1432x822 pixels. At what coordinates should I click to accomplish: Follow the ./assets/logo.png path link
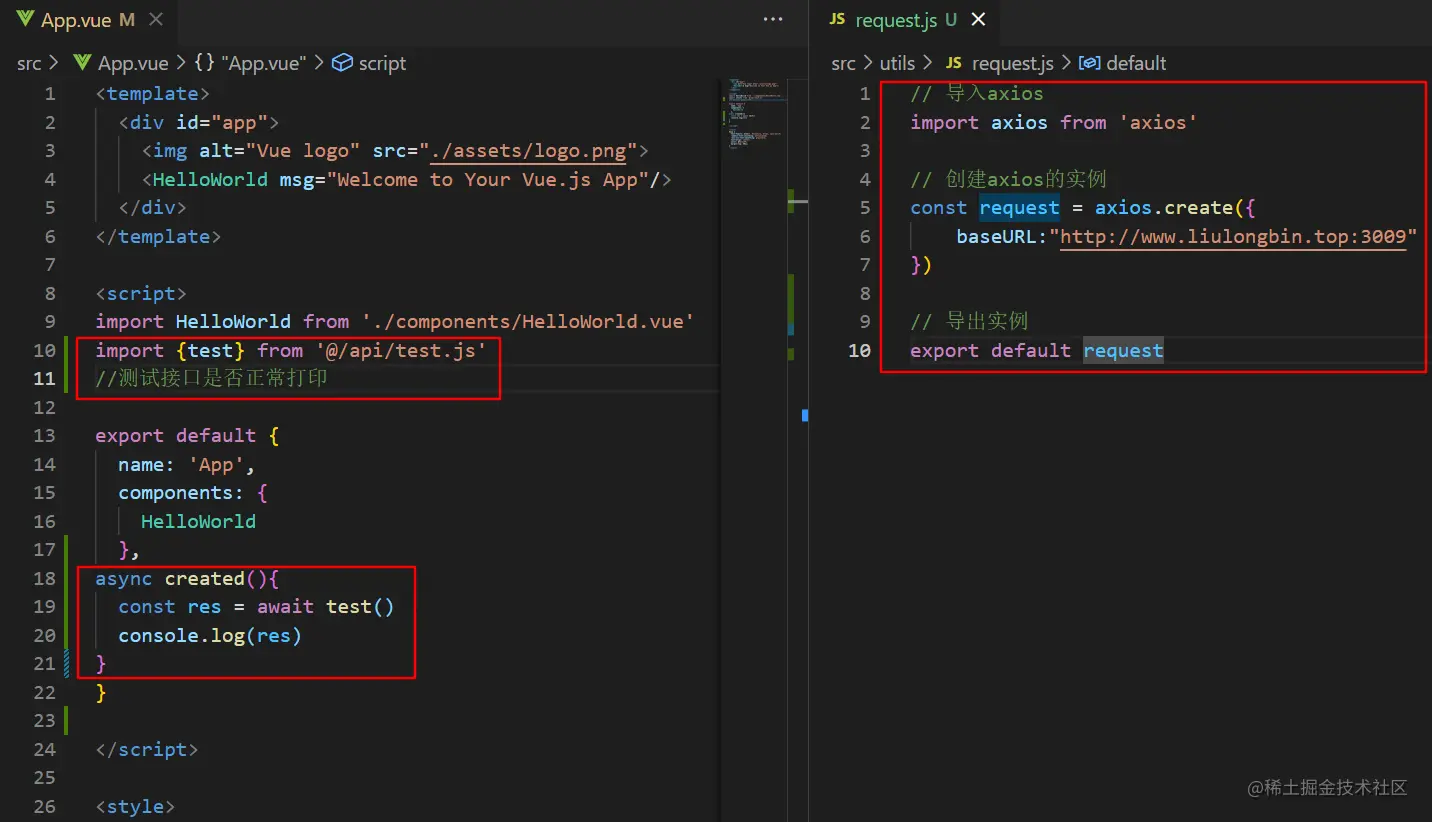[x=529, y=151]
